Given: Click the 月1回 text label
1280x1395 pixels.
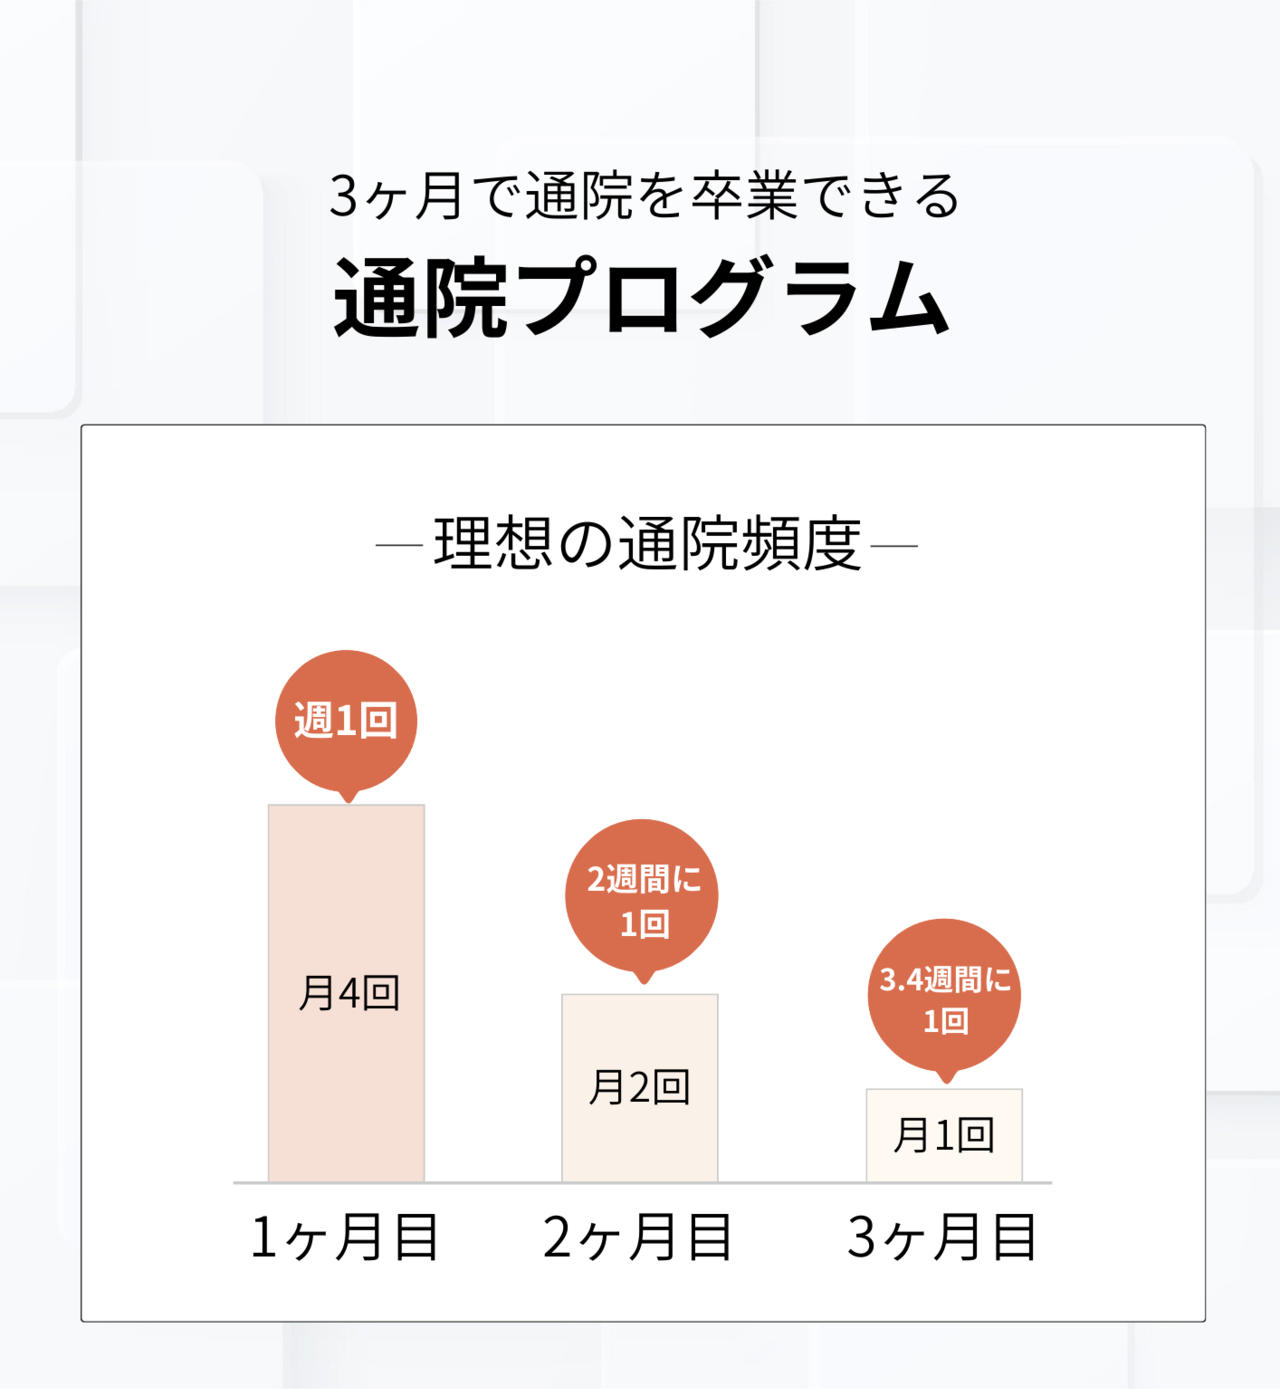Looking at the screenshot, I should (944, 1135).
